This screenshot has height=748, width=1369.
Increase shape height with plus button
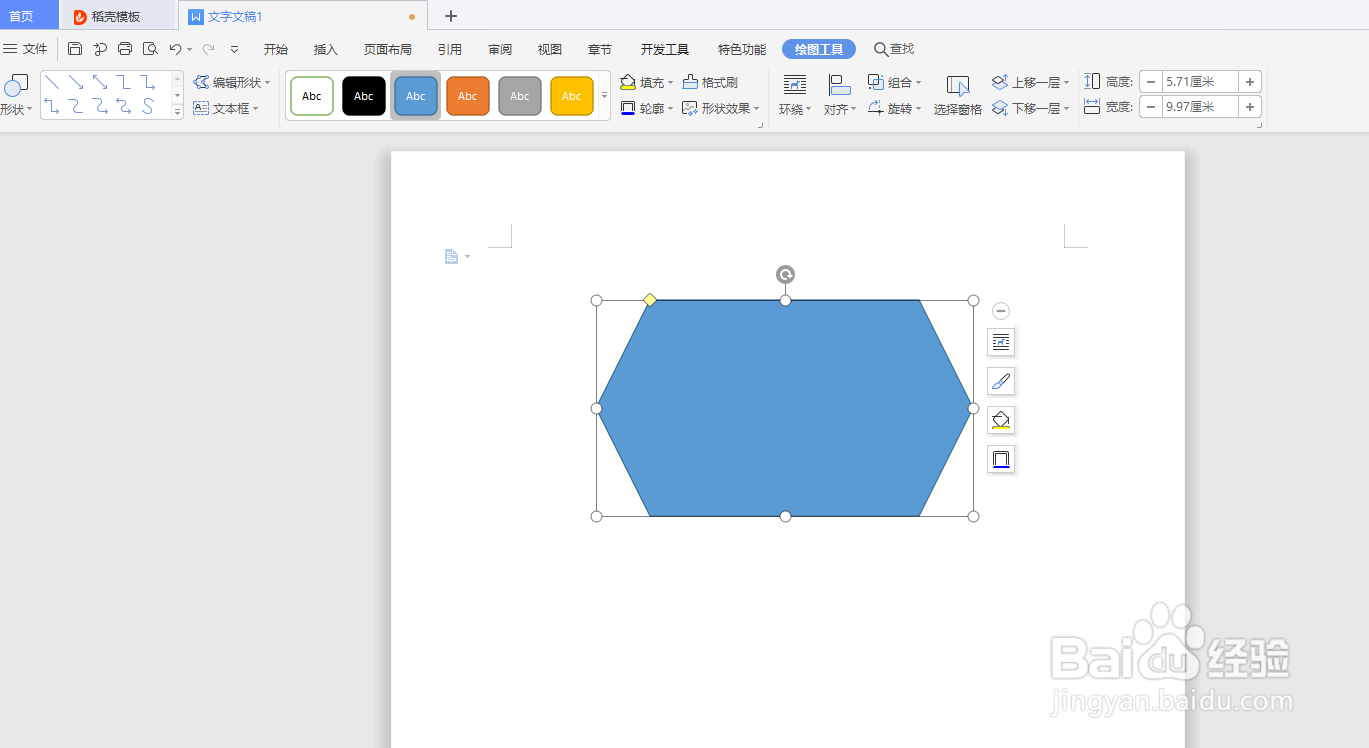tap(1250, 82)
